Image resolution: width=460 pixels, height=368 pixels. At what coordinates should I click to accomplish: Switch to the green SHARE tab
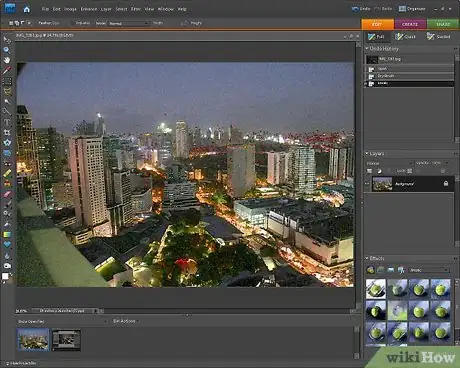[443, 24]
